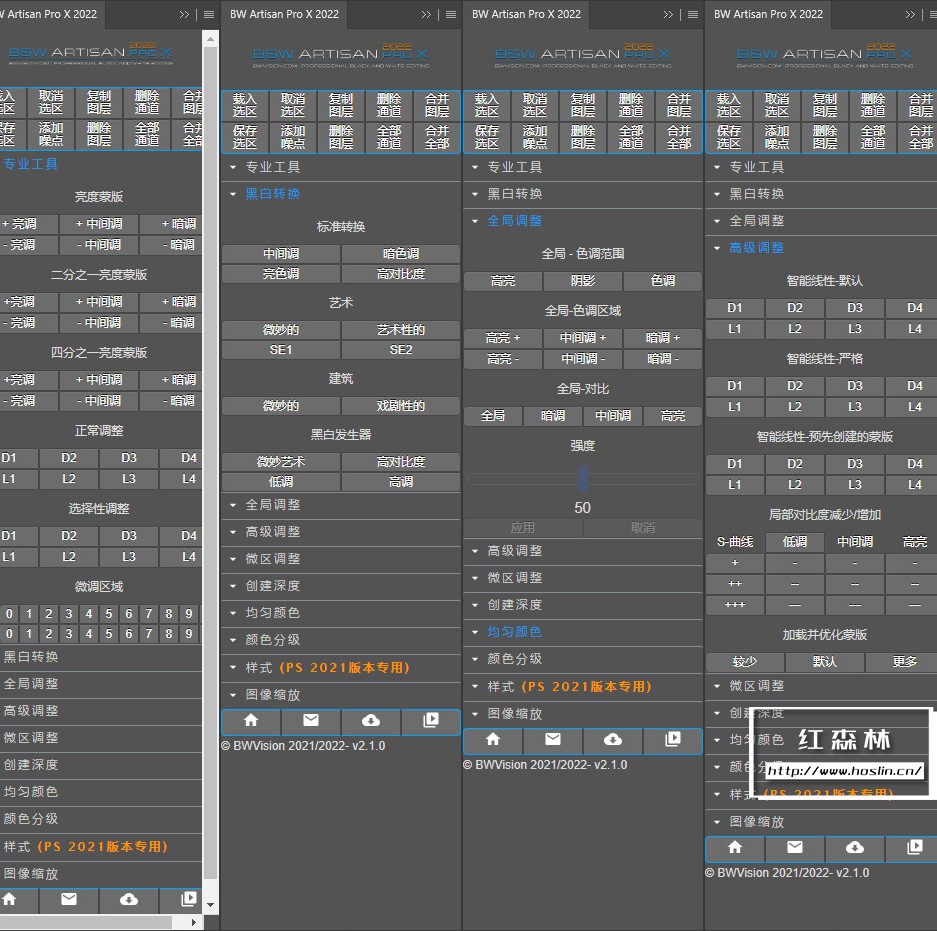Viewport: 937px width, 931px height.
Task: Click home icon in expanded 黑白转换 panel
Action: point(251,721)
